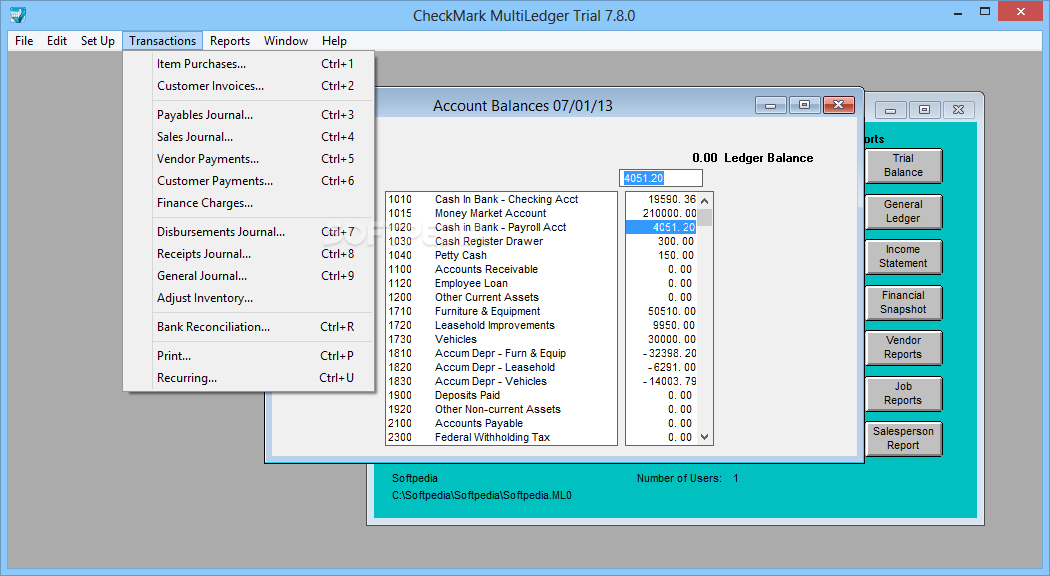Viewport: 1050px width, 576px height.
Task: Click the scroll down arrow of balances list
Action: tap(704, 437)
